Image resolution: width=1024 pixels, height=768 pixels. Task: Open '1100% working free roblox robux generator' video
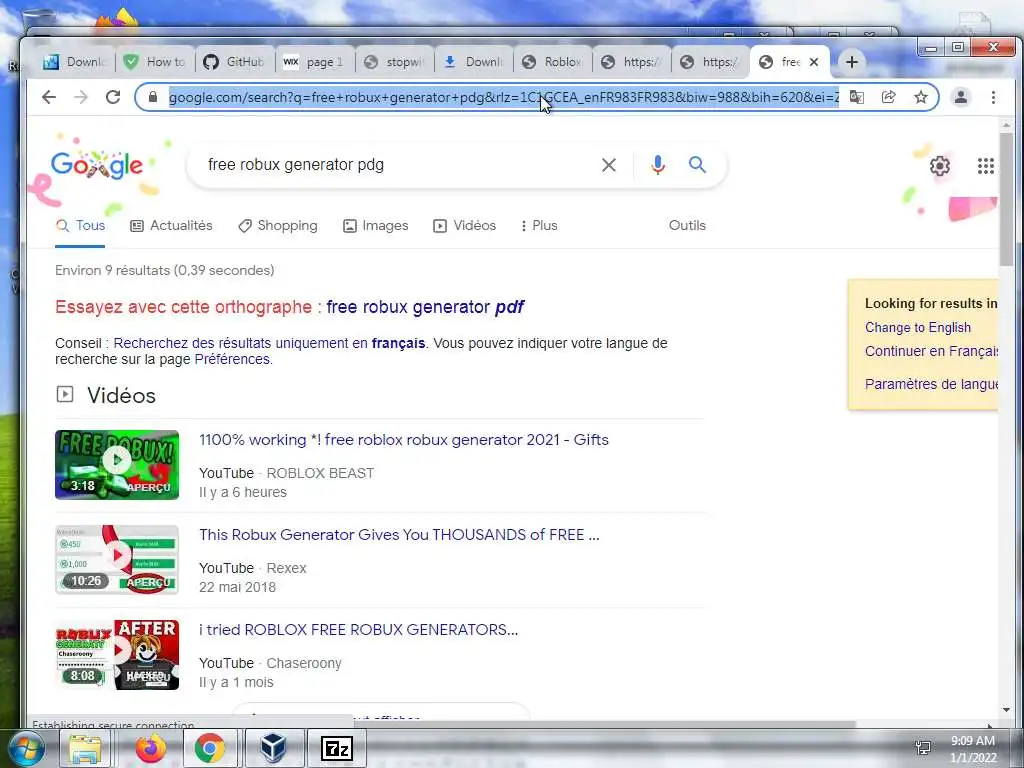pos(404,440)
